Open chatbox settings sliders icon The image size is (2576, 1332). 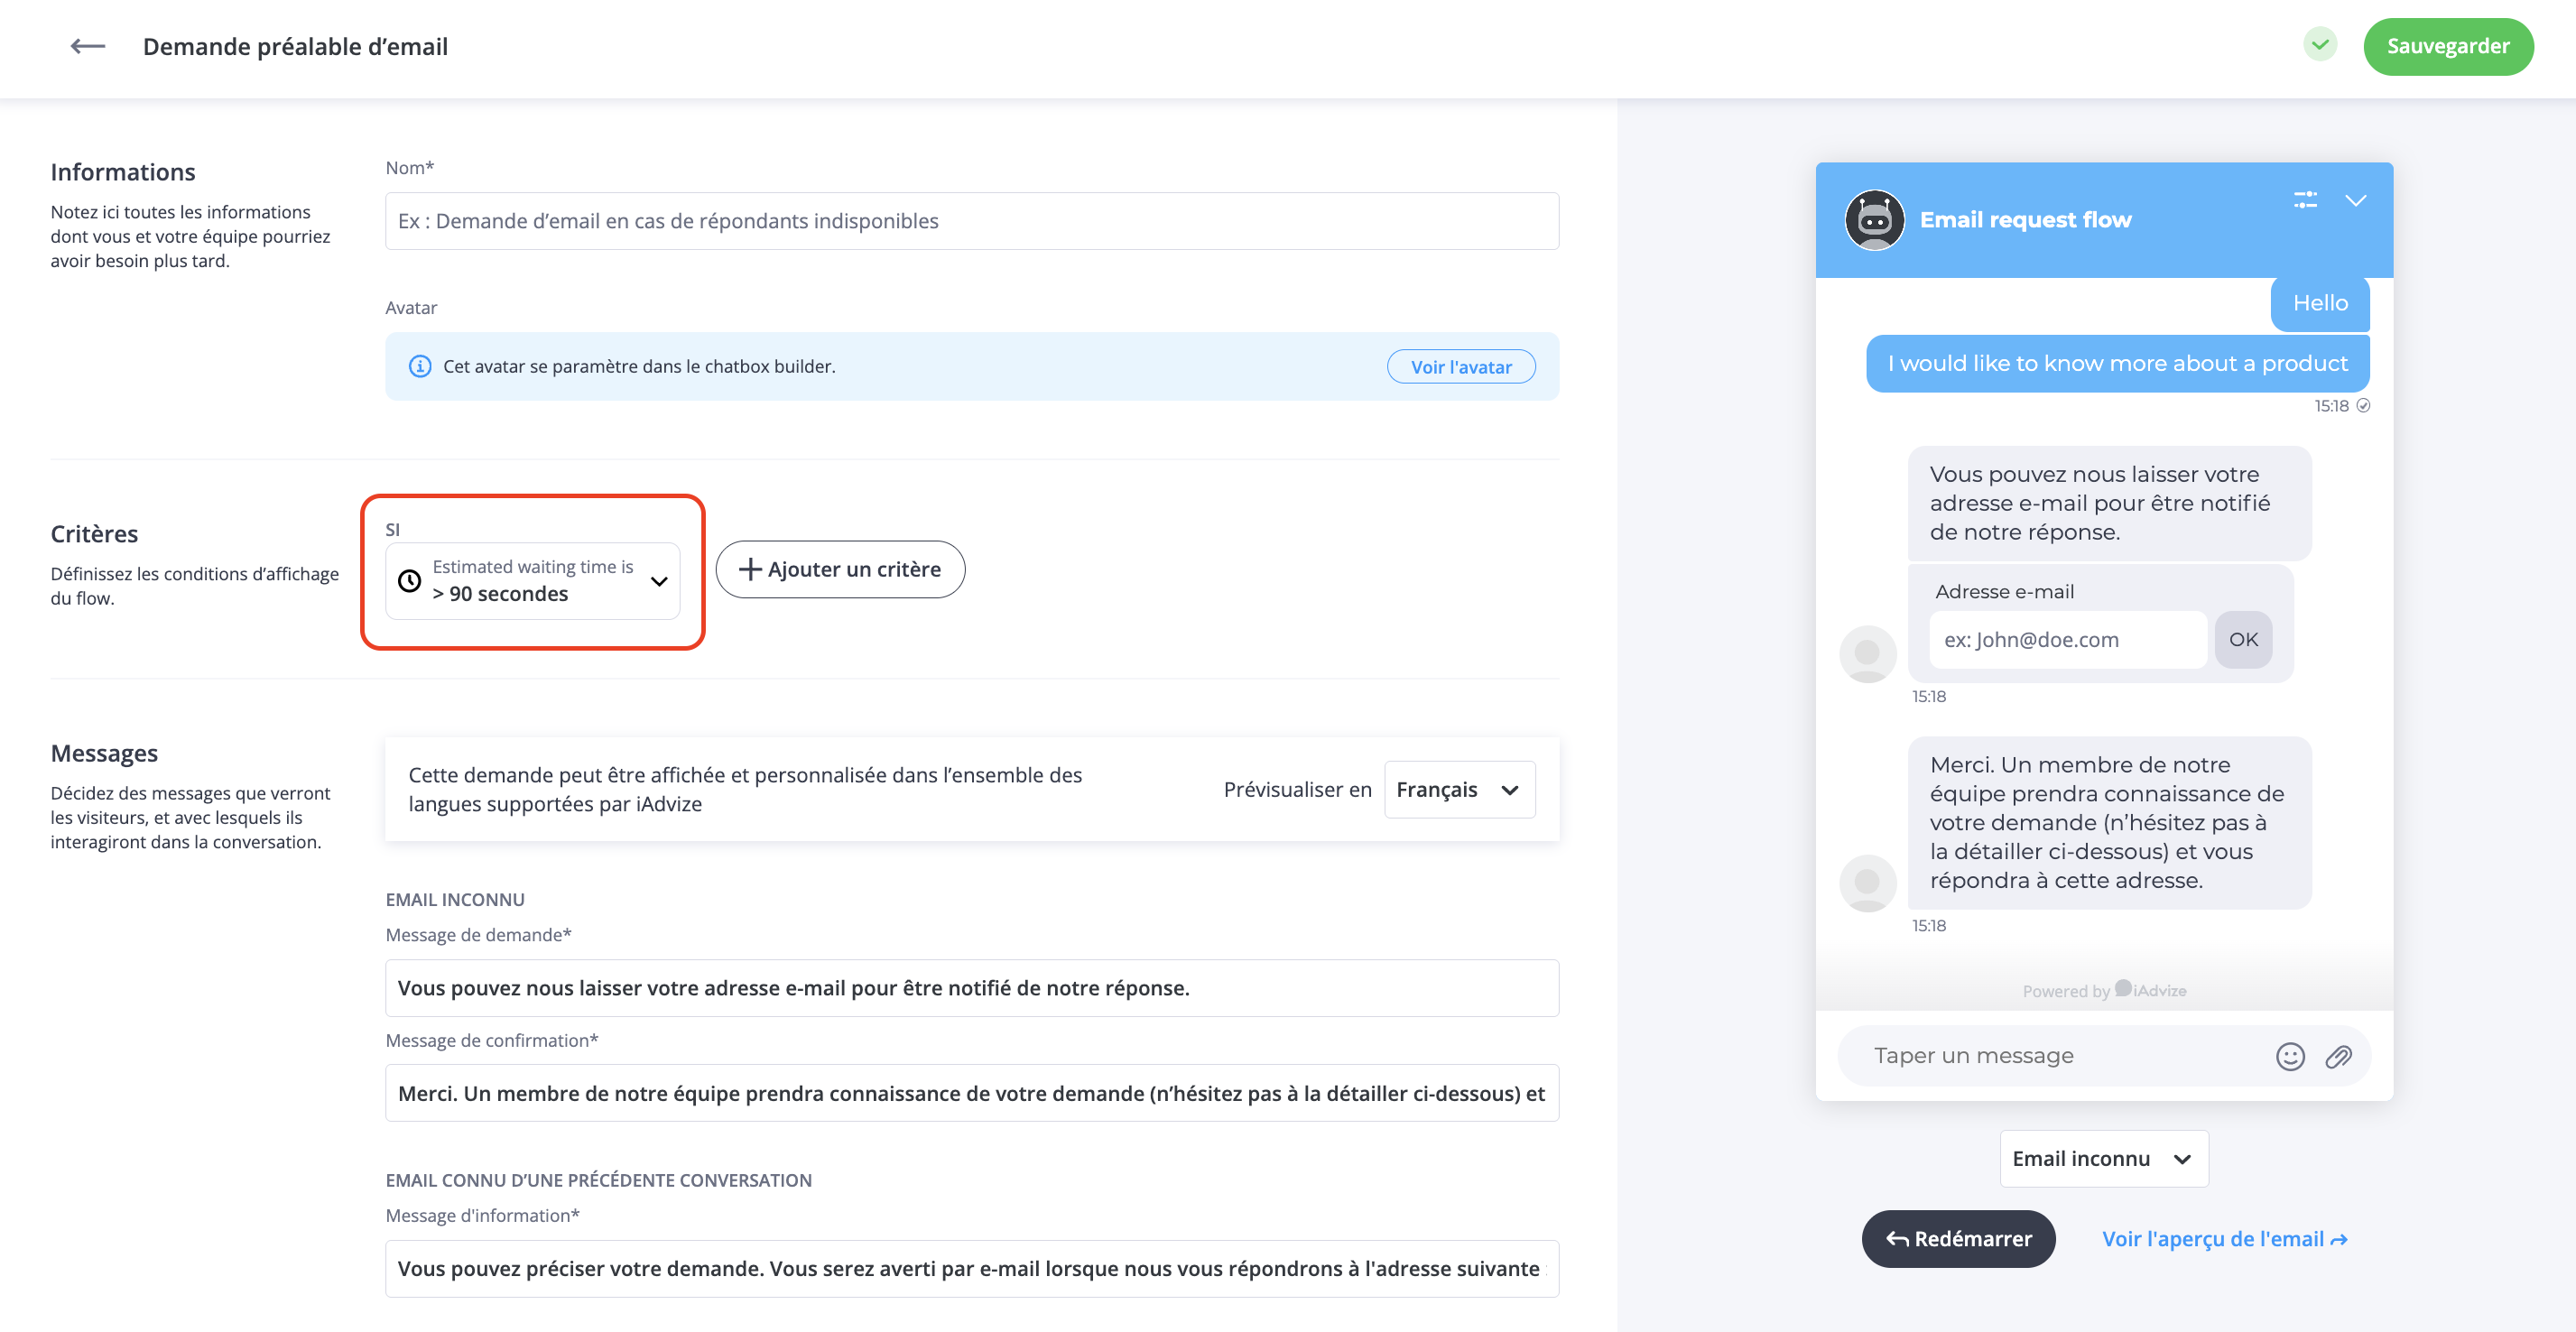point(2305,200)
